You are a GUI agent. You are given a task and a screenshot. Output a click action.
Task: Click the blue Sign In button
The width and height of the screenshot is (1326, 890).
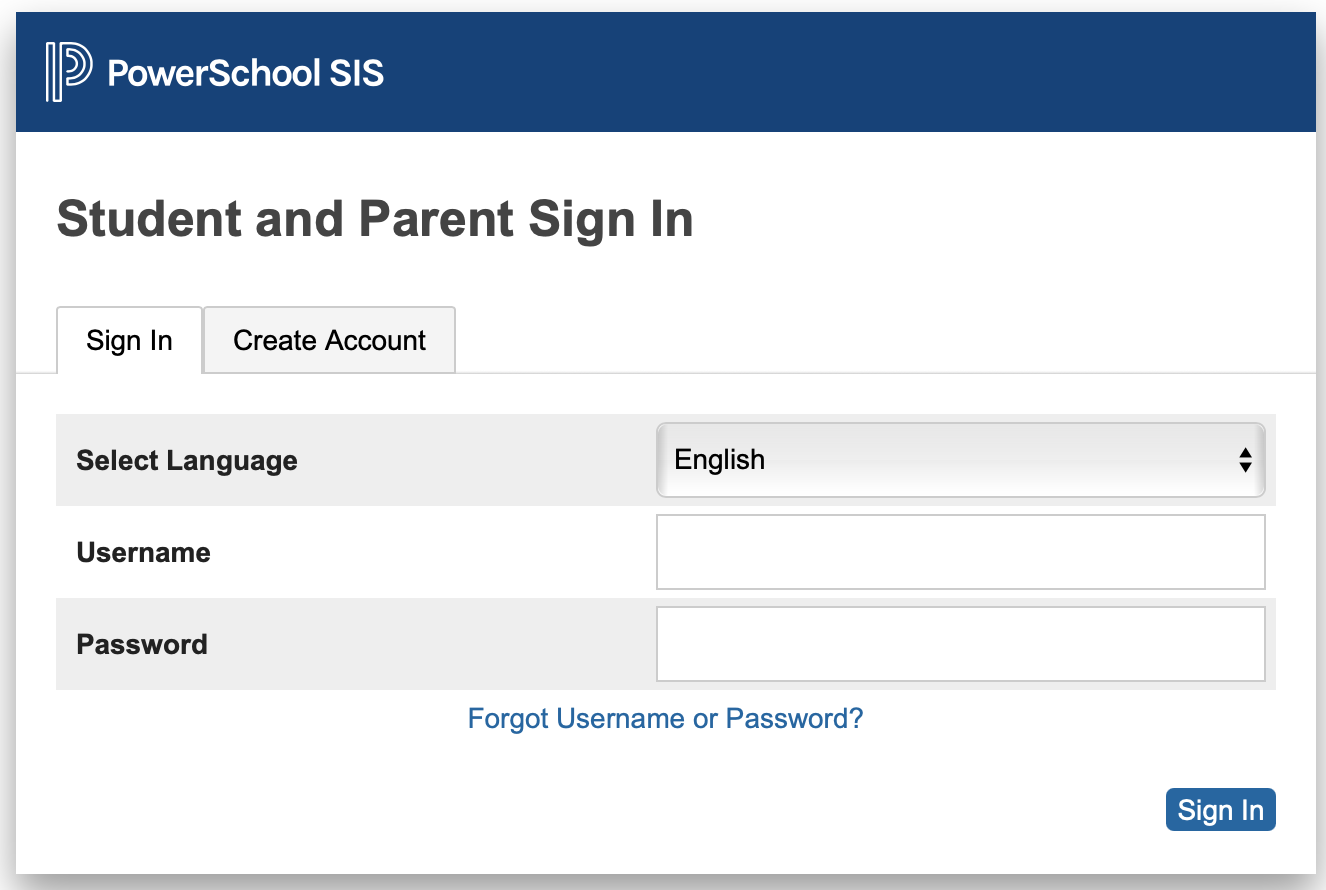(1221, 809)
